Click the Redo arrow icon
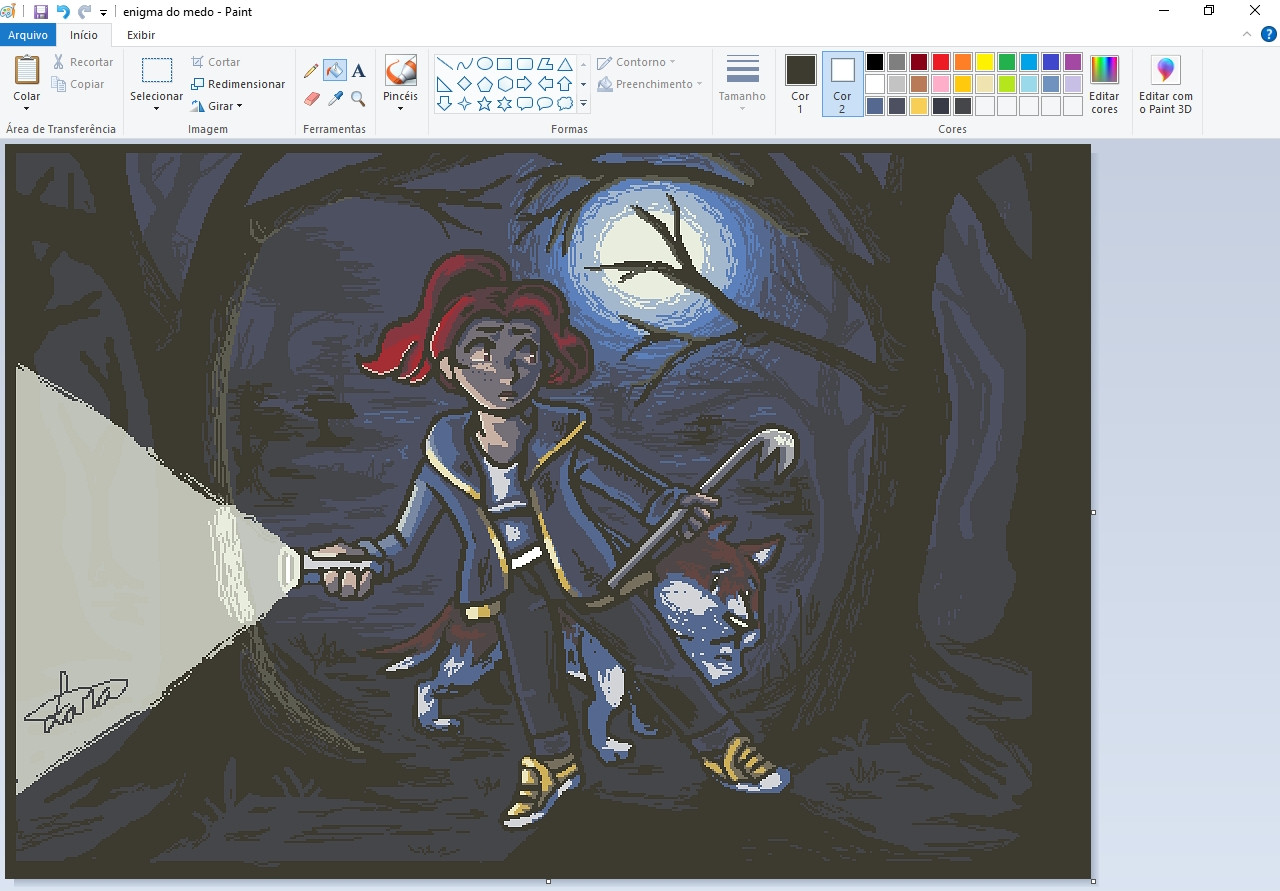 [85, 12]
